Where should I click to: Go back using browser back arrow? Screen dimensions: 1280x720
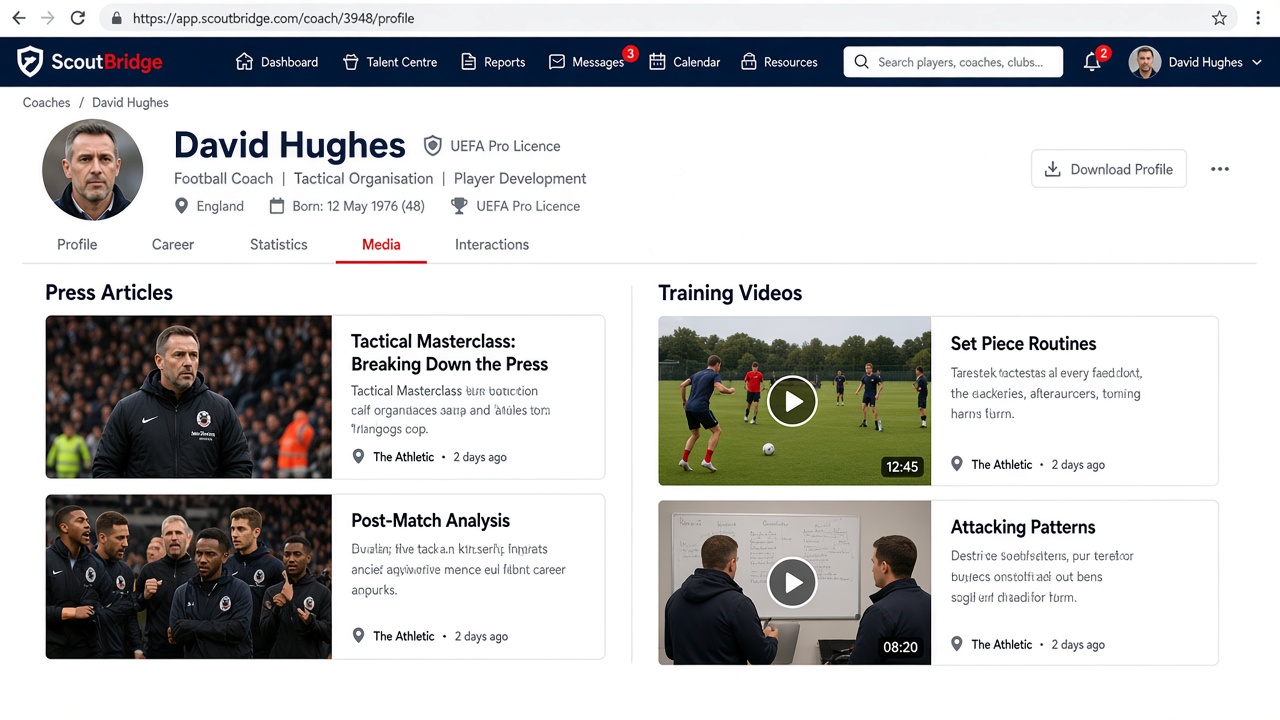point(18,18)
